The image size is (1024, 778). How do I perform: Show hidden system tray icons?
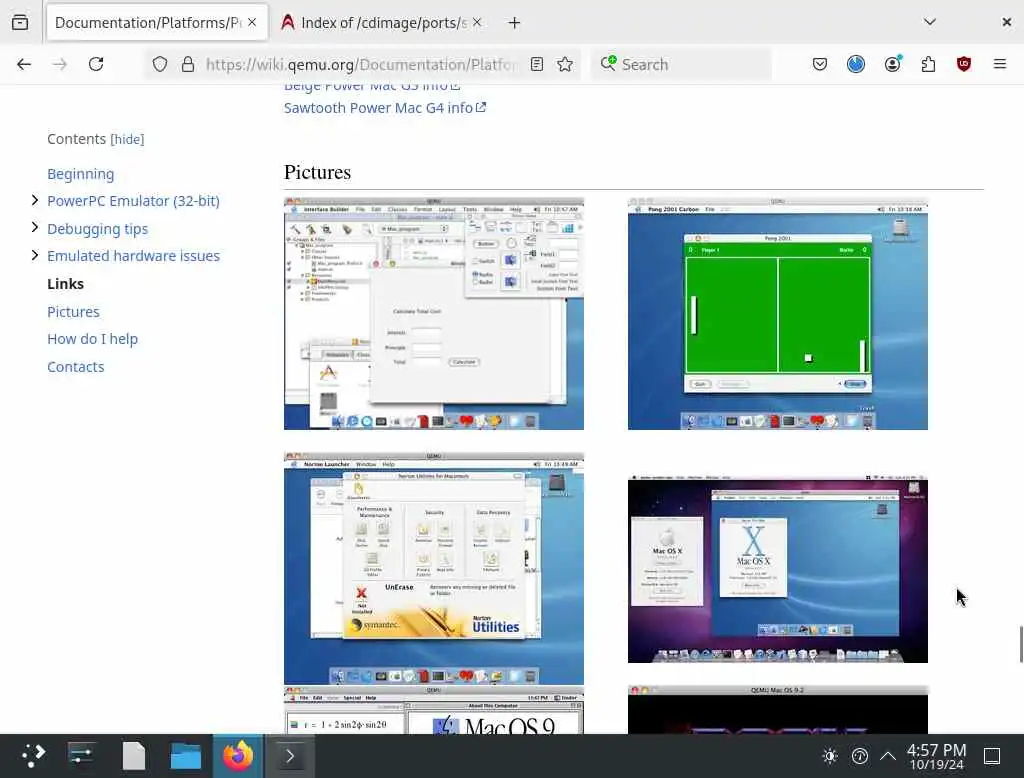coord(888,756)
